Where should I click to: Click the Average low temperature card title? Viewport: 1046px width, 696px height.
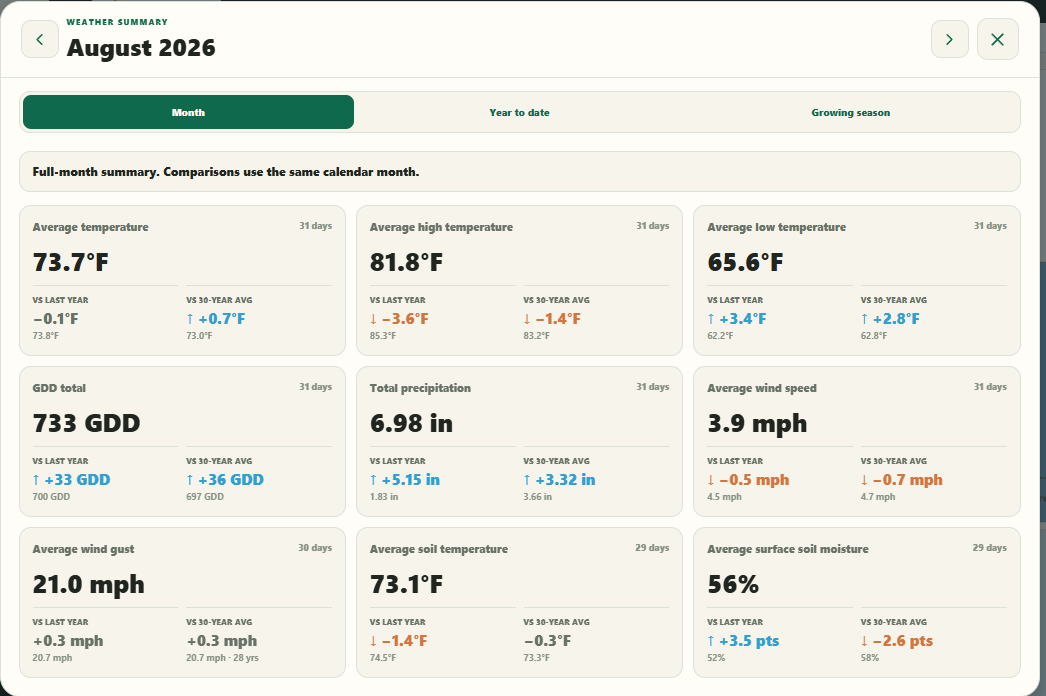click(776, 227)
